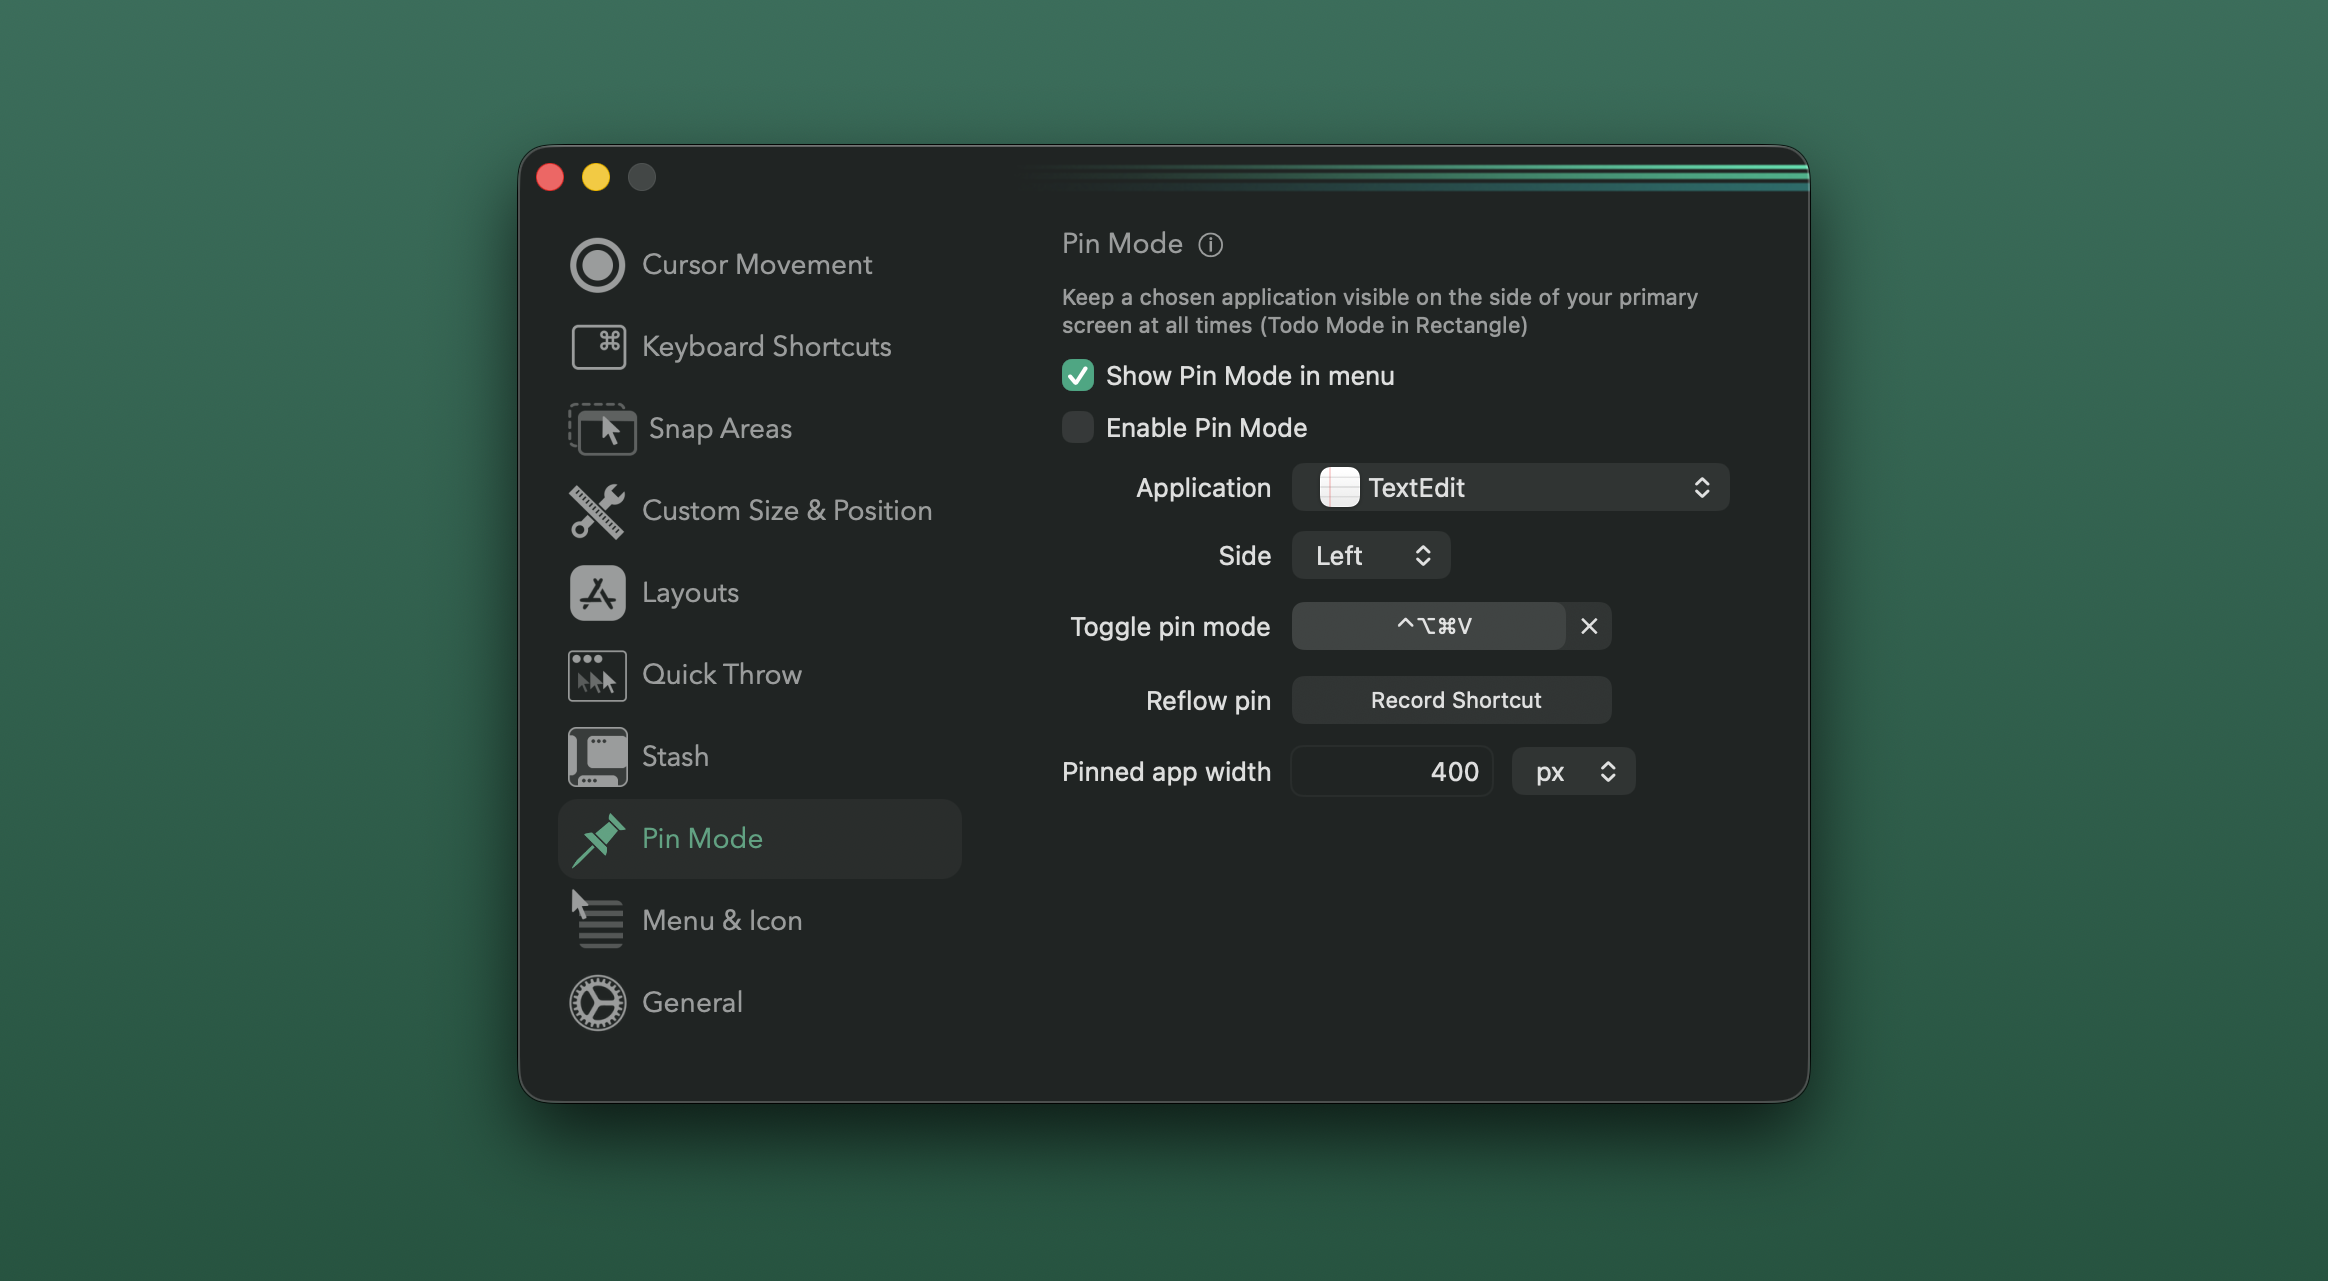This screenshot has height=1281, width=2328.
Task: Click the Menu & Icon list icon
Action: [x=597, y=921]
